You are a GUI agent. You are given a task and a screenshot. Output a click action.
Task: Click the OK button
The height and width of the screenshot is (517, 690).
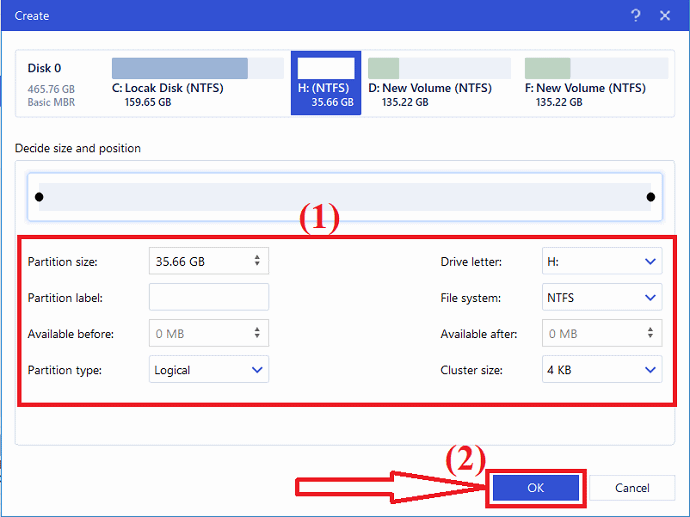click(x=536, y=488)
